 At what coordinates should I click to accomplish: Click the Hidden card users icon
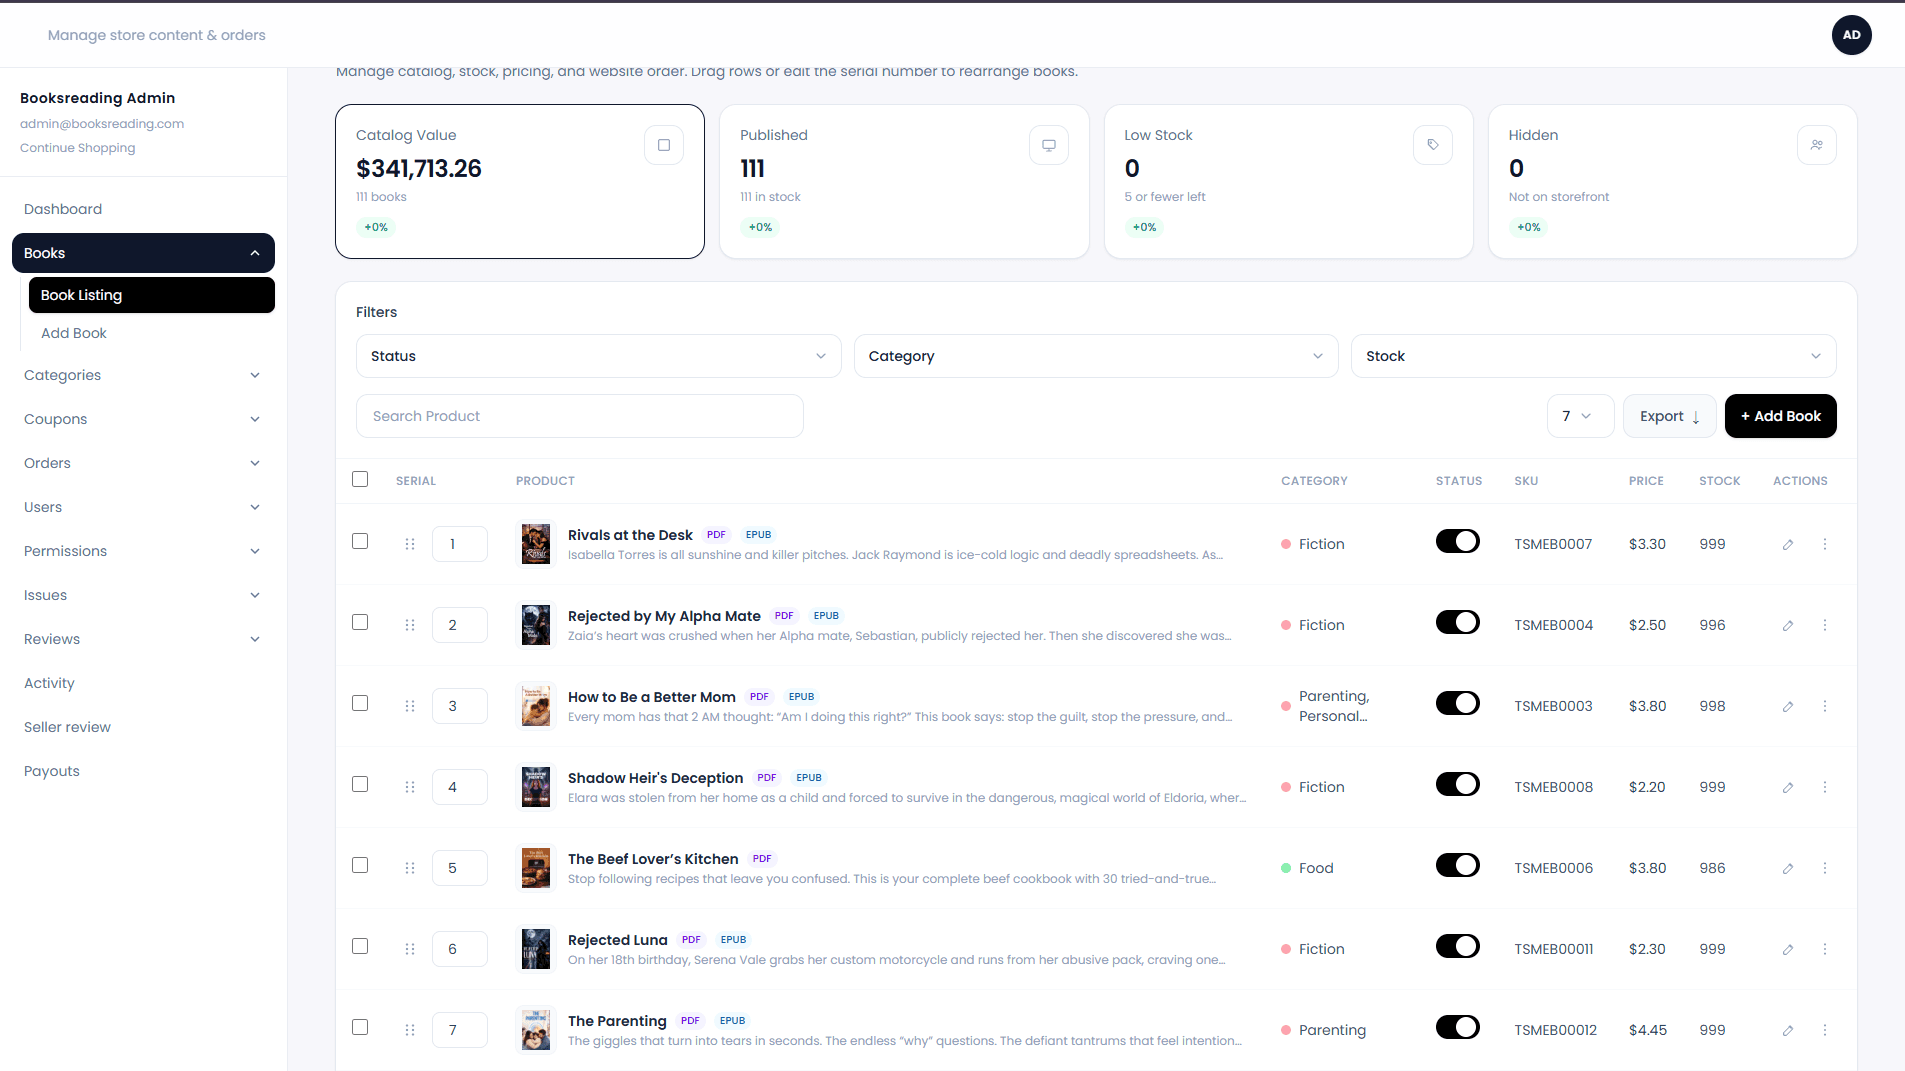(x=1817, y=145)
